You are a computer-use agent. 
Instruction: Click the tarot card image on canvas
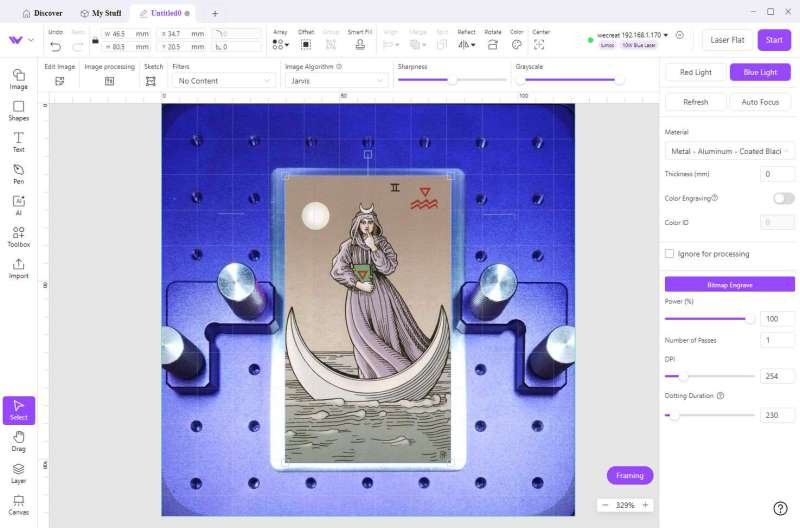368,319
